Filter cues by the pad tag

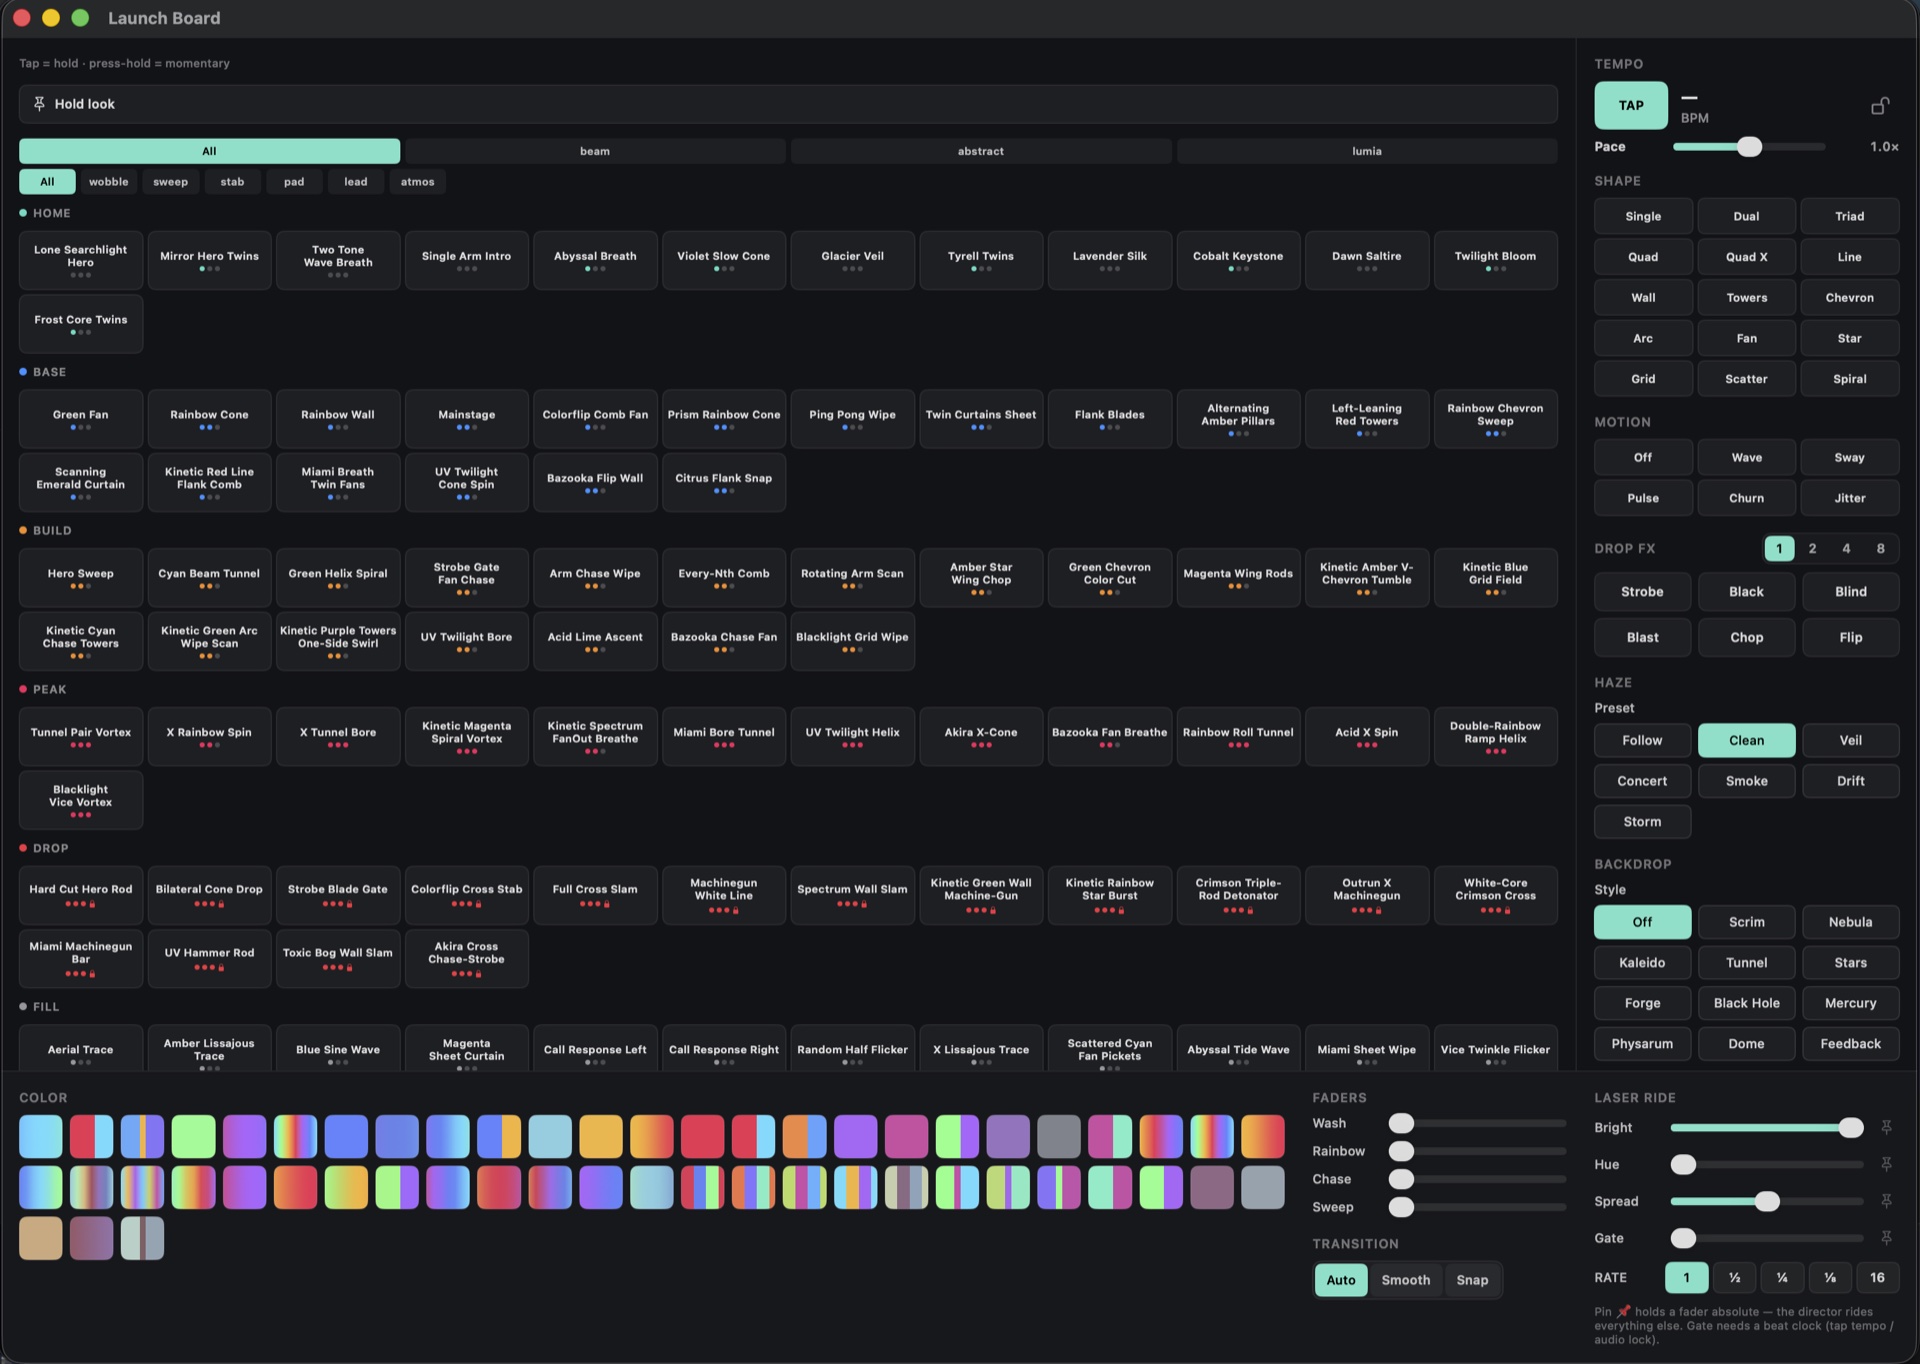(x=294, y=182)
